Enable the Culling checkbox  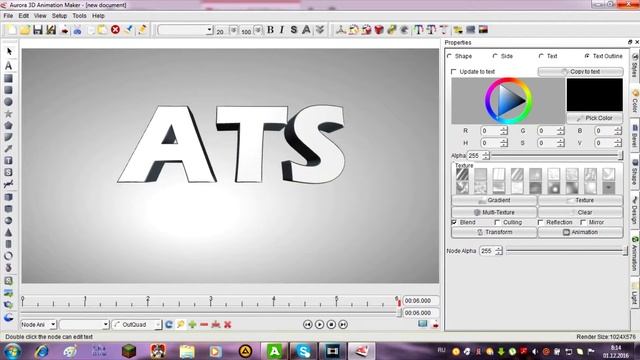497,222
